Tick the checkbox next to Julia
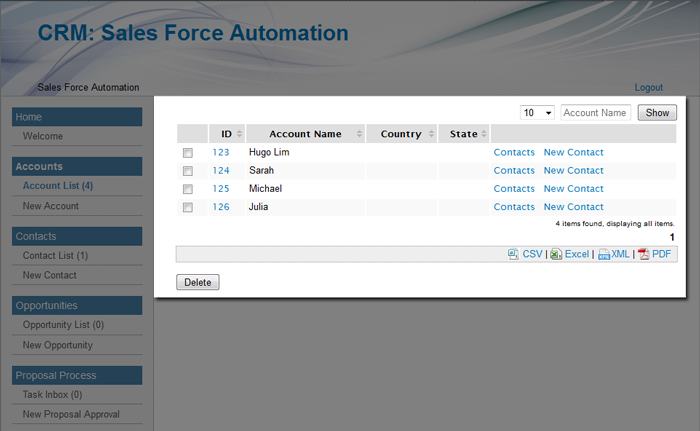 tap(187, 208)
